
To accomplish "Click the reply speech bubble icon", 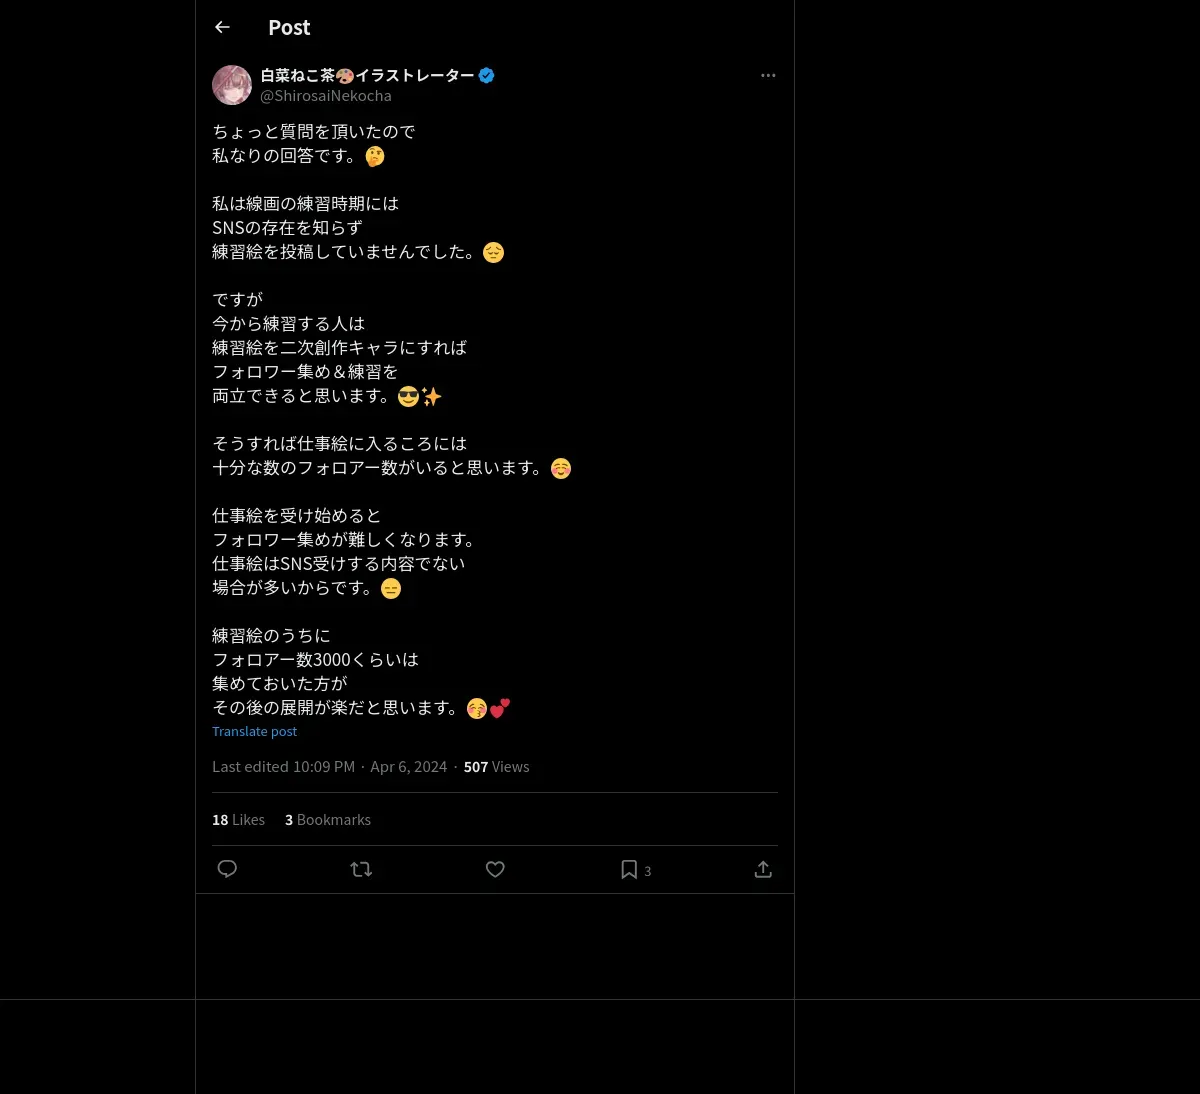I will (x=227, y=869).
